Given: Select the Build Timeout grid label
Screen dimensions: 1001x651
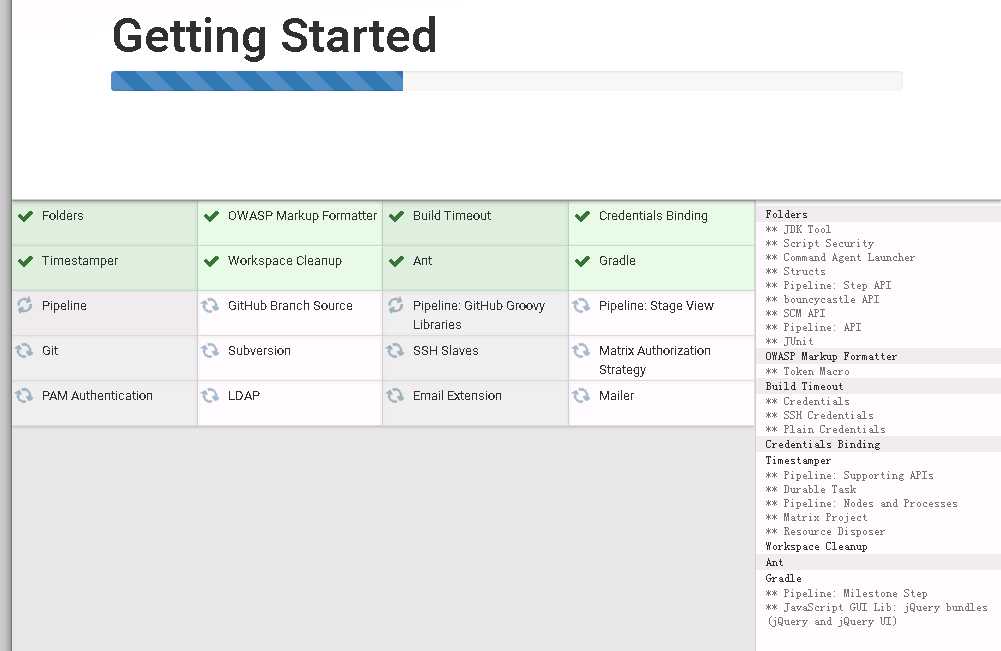Looking at the screenshot, I should click(452, 216).
